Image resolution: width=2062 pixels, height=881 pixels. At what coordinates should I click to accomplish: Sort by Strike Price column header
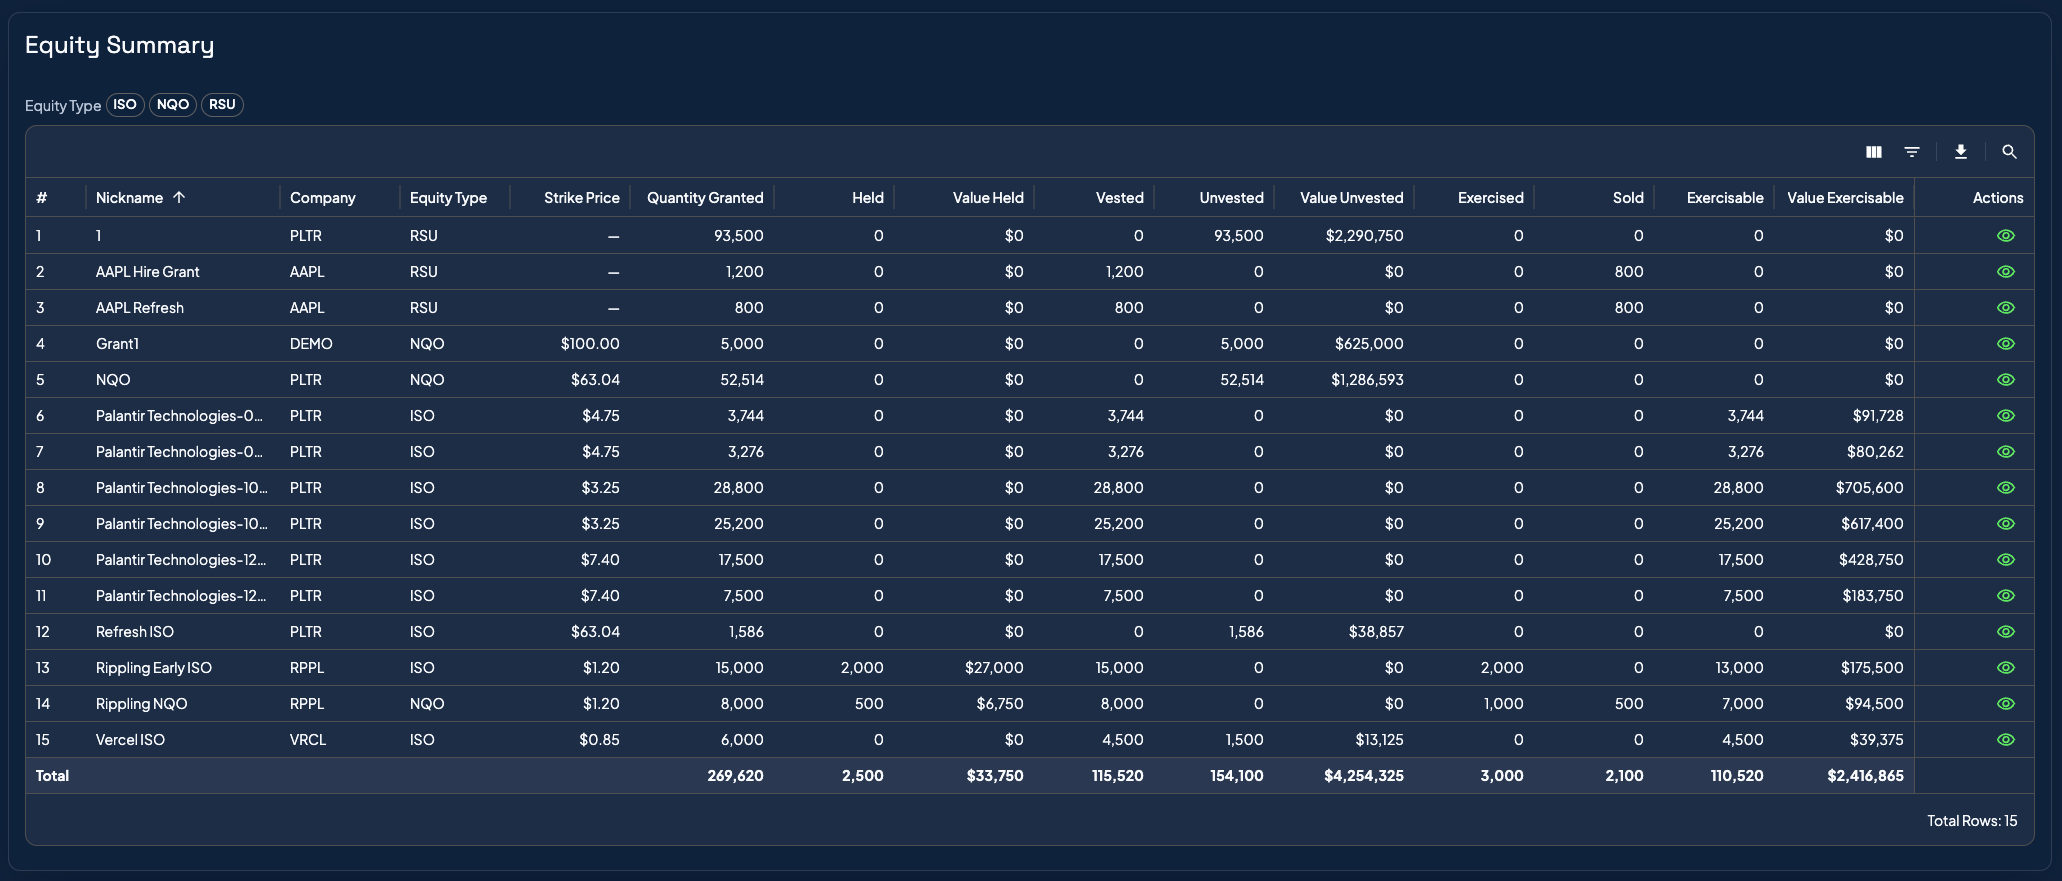pos(582,198)
